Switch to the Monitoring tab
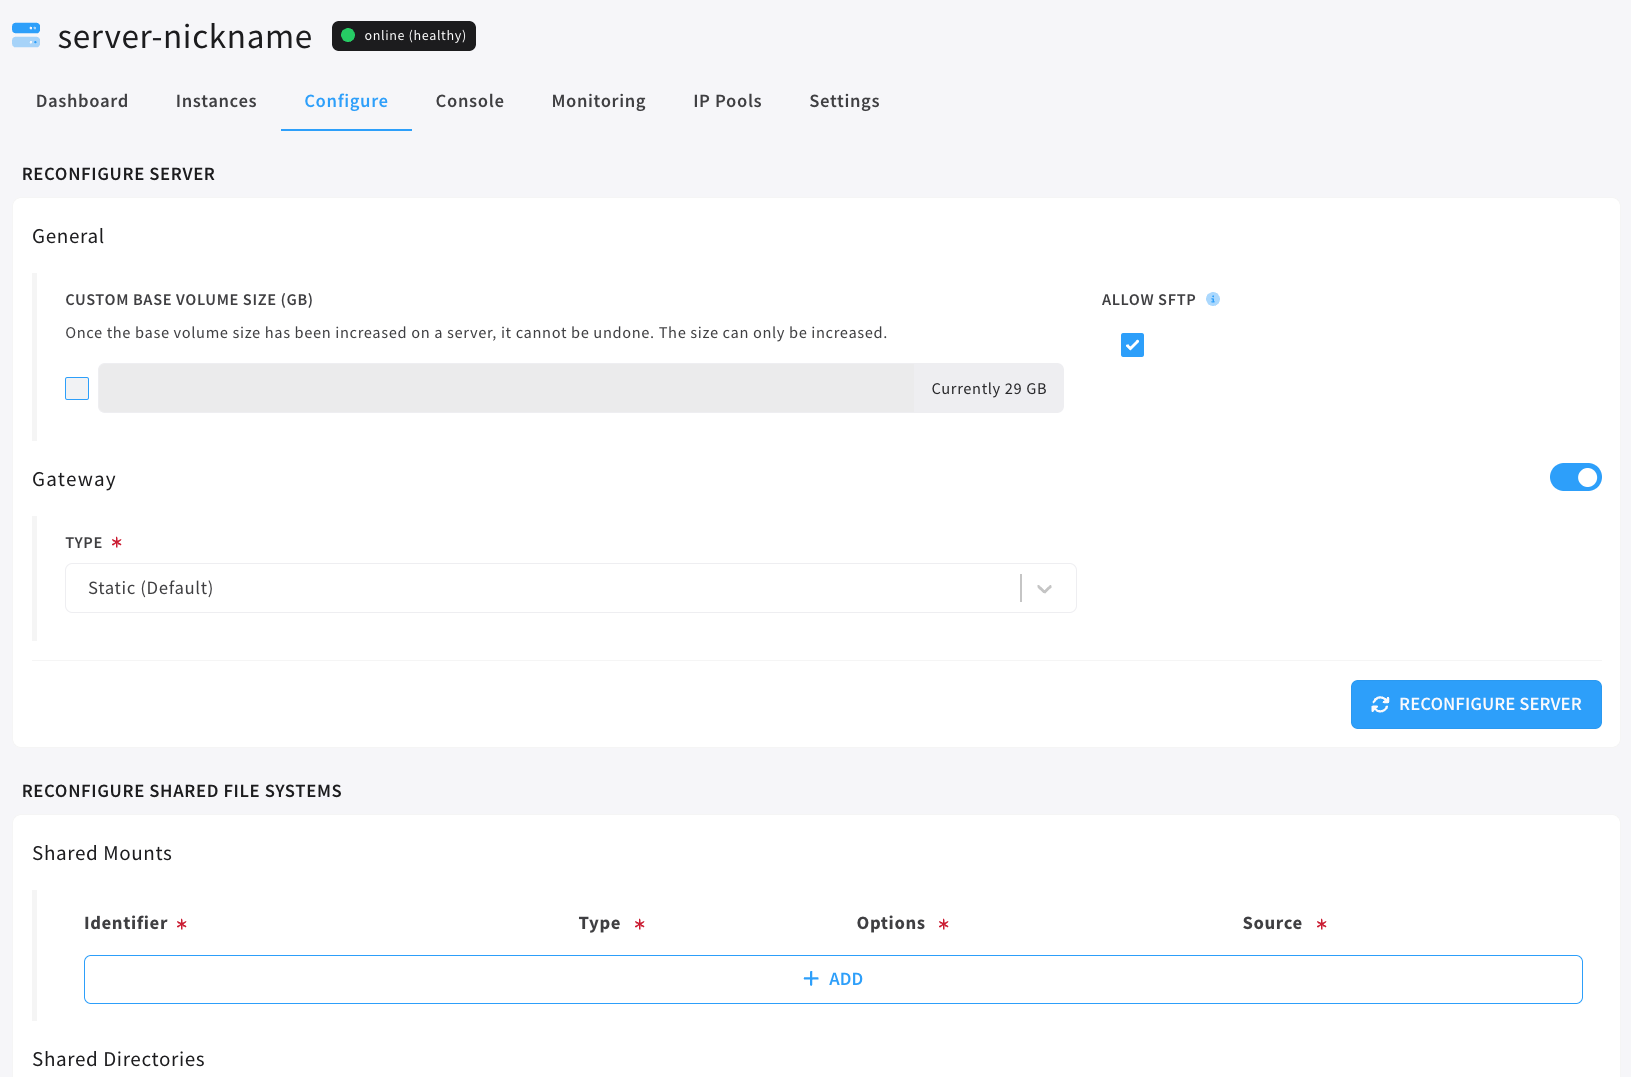The height and width of the screenshot is (1077, 1631). (x=598, y=101)
